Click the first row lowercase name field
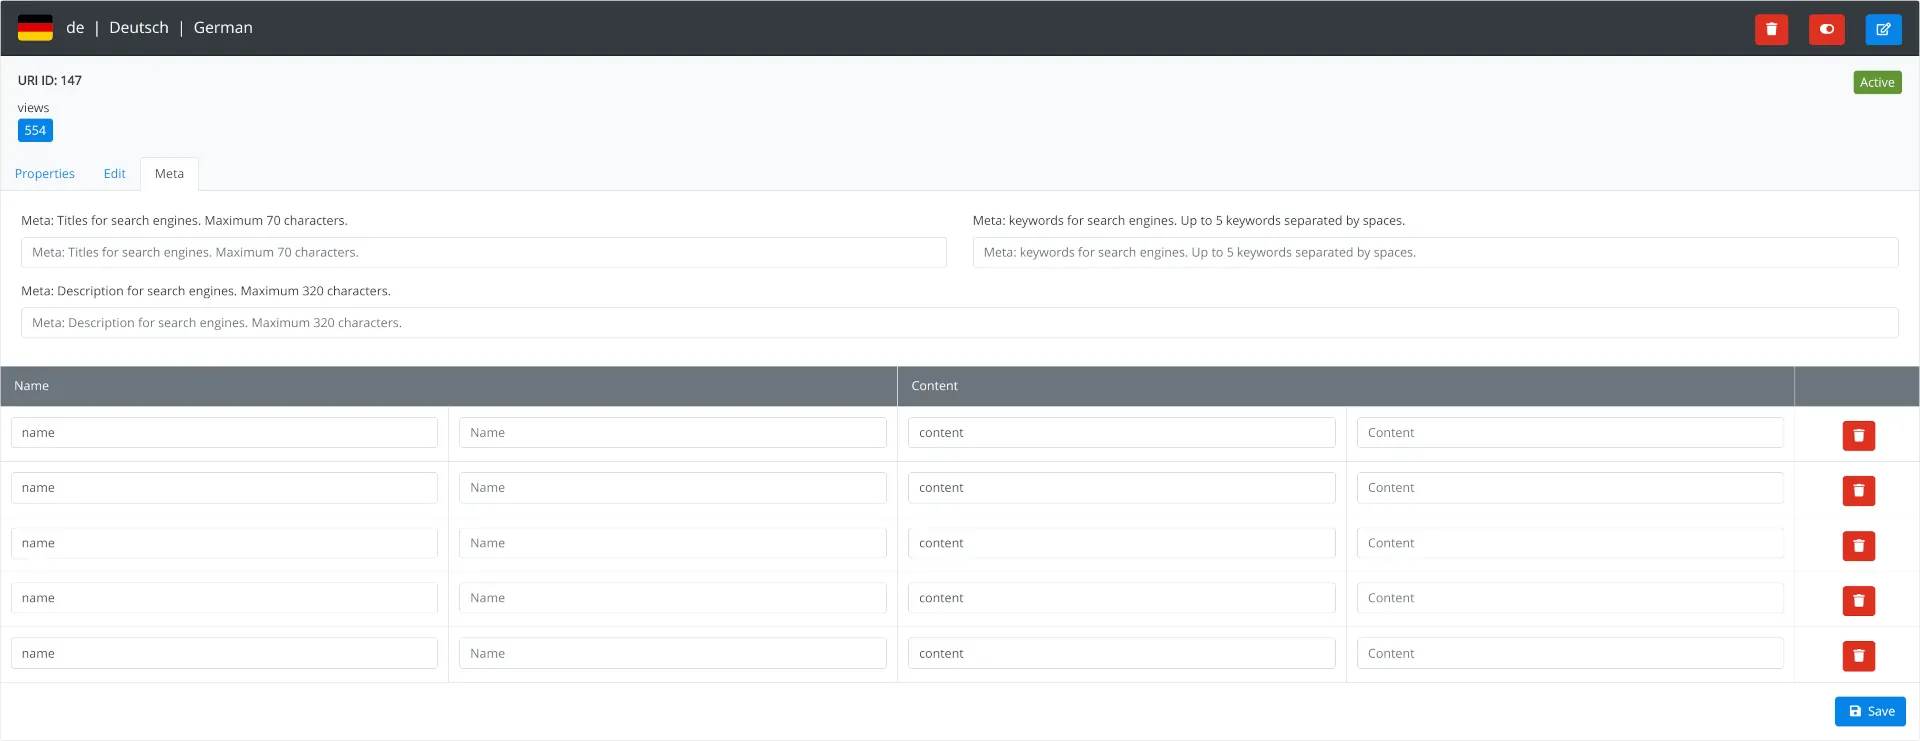 pyautogui.click(x=224, y=433)
